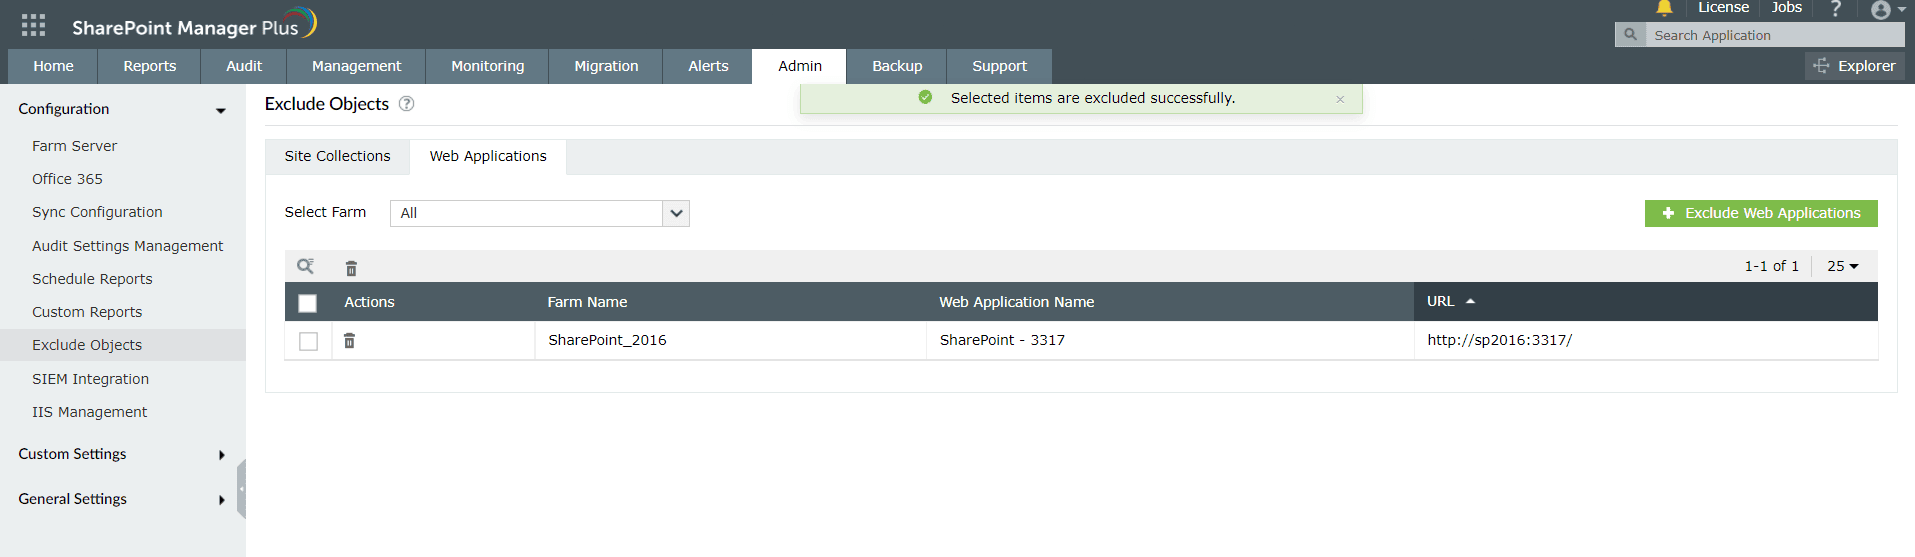Open Schedule Reports
The image size is (1915, 557).
[x=92, y=279]
